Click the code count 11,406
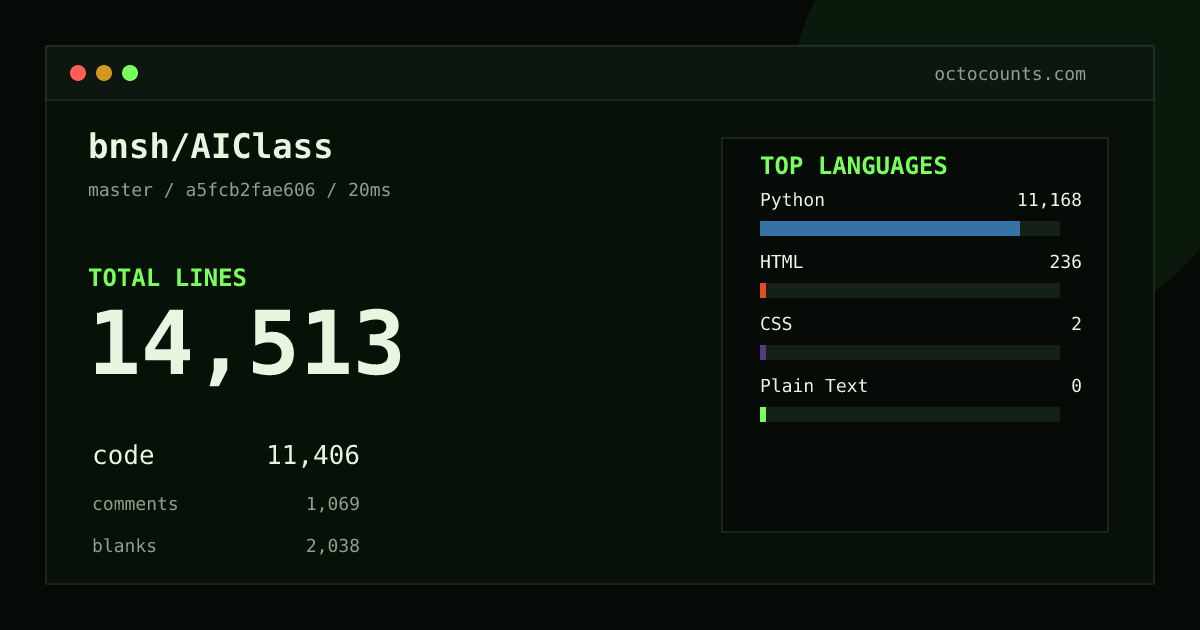The height and width of the screenshot is (630, 1200). pos(313,456)
